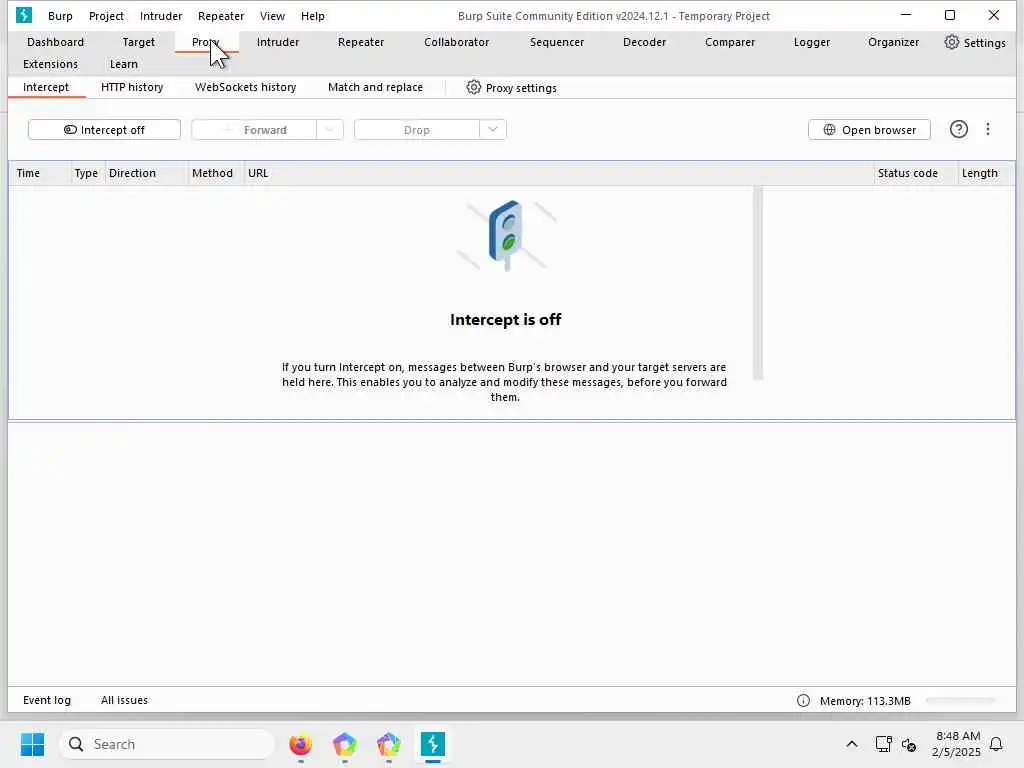Screen dimensions: 1024x768
Task: Expand the Forward dropdown arrow
Action: 330,129
